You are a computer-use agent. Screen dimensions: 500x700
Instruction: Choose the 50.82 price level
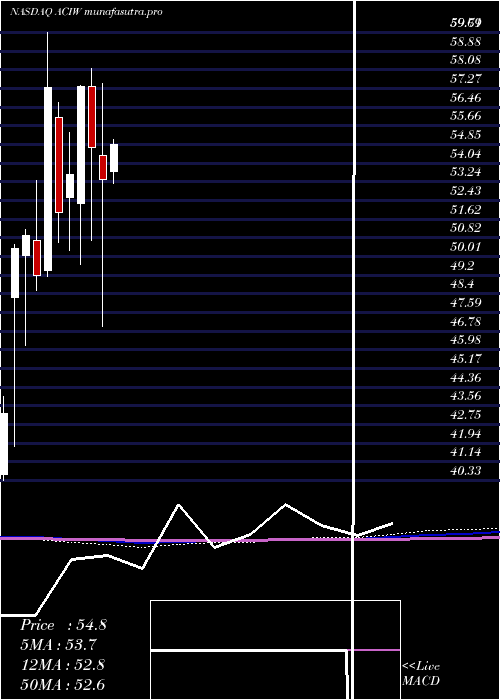coord(466,228)
